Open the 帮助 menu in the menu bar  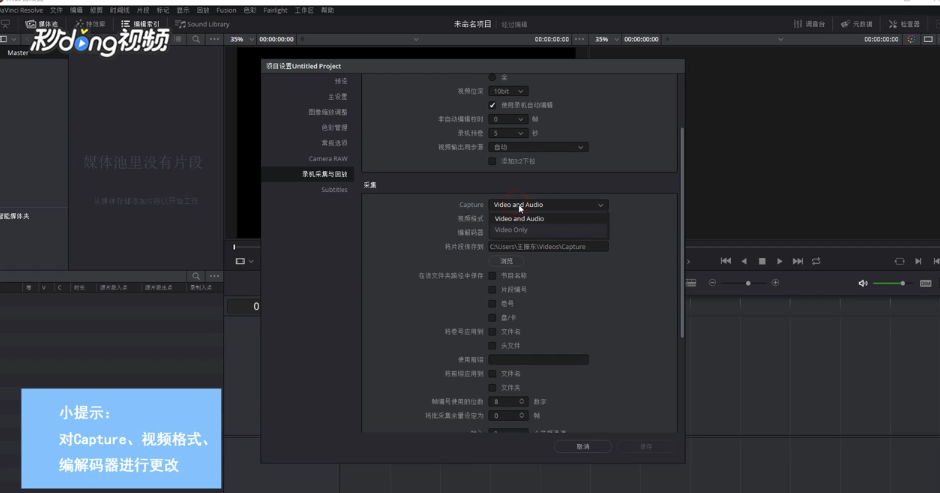point(327,10)
